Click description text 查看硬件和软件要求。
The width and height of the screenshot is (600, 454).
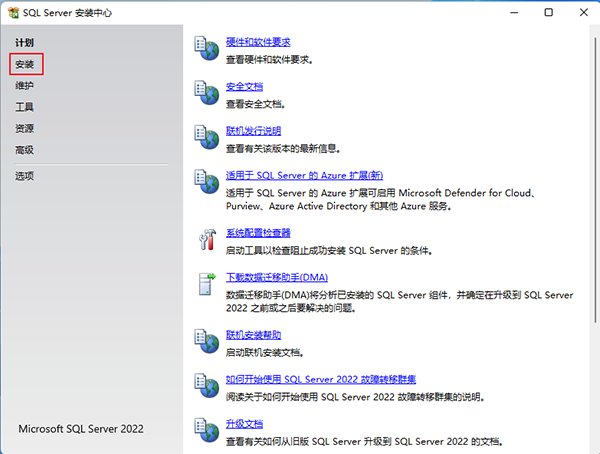point(269,60)
